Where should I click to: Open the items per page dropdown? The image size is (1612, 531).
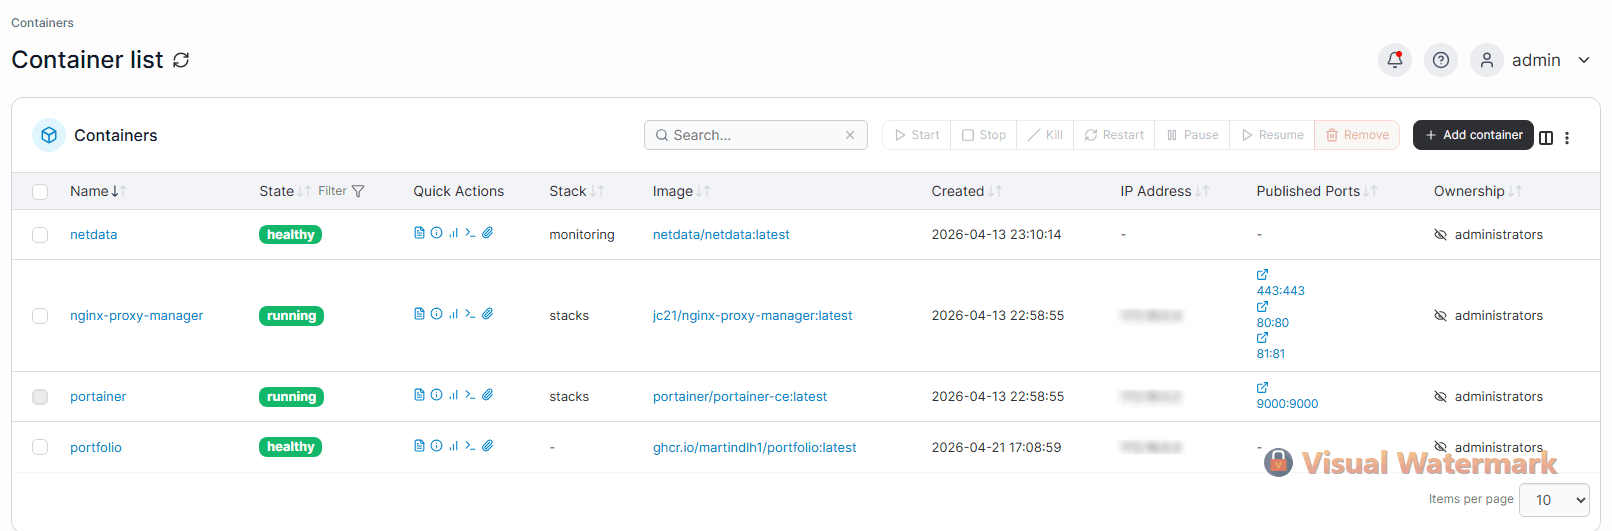click(x=1554, y=500)
